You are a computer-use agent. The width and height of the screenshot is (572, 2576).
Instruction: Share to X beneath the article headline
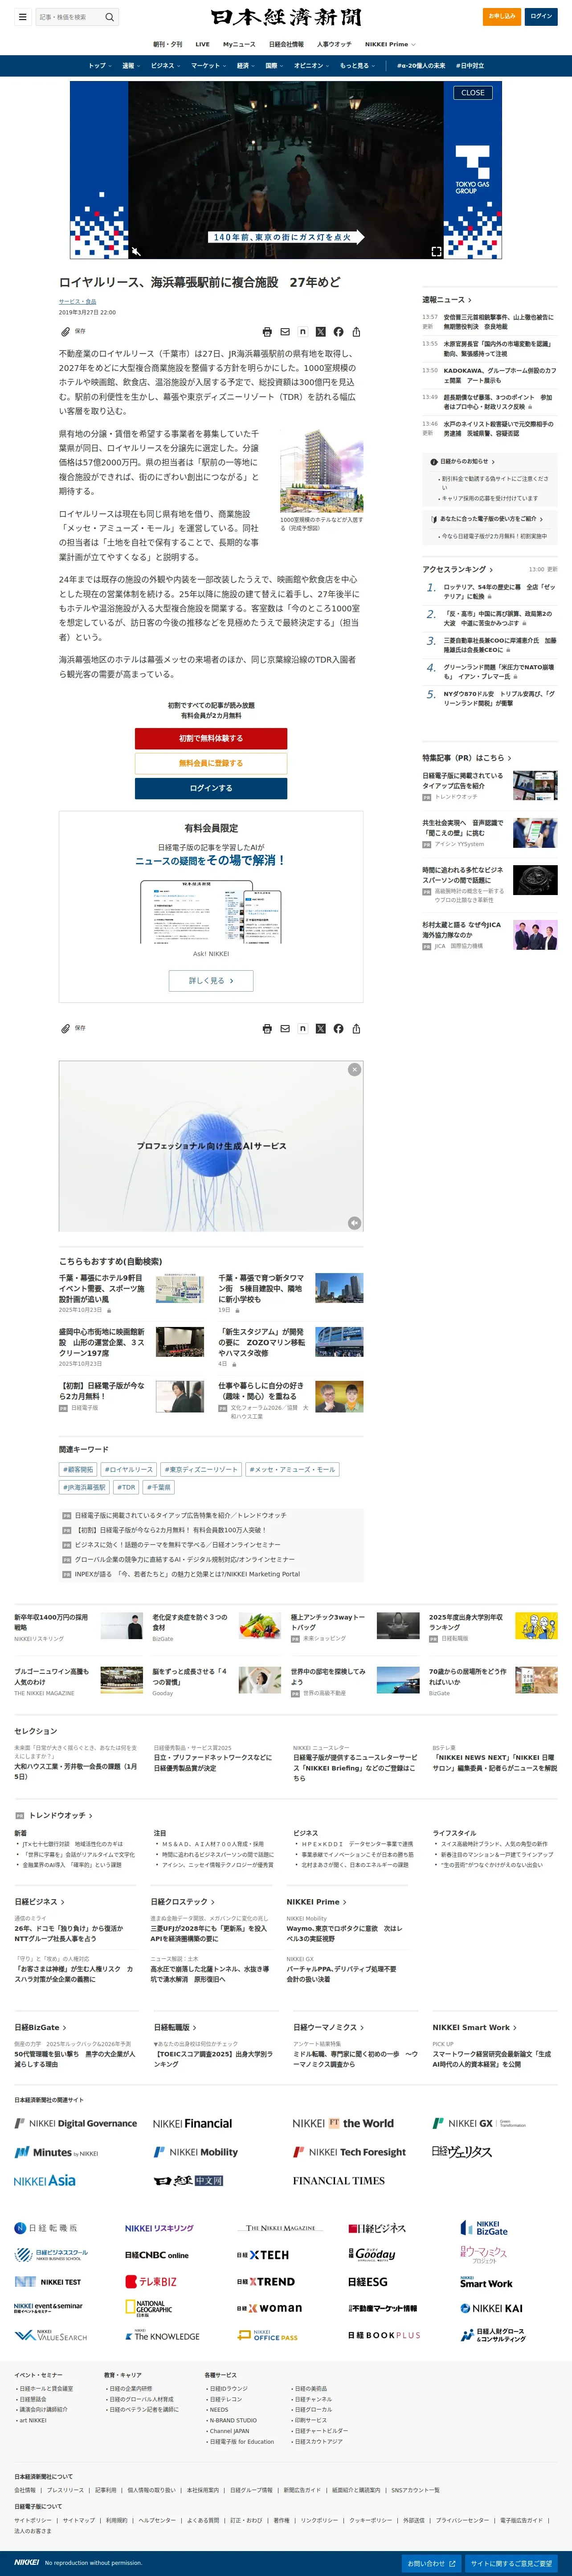click(321, 332)
